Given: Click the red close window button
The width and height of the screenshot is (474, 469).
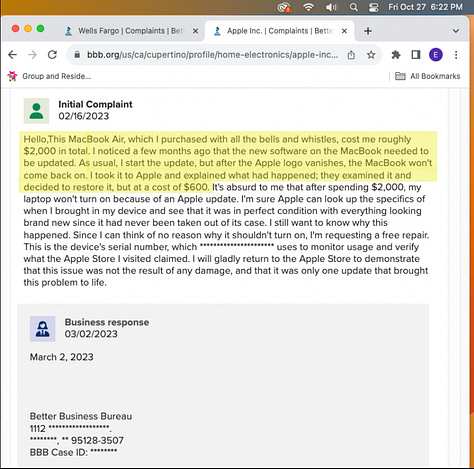Looking at the screenshot, I should [15, 29].
